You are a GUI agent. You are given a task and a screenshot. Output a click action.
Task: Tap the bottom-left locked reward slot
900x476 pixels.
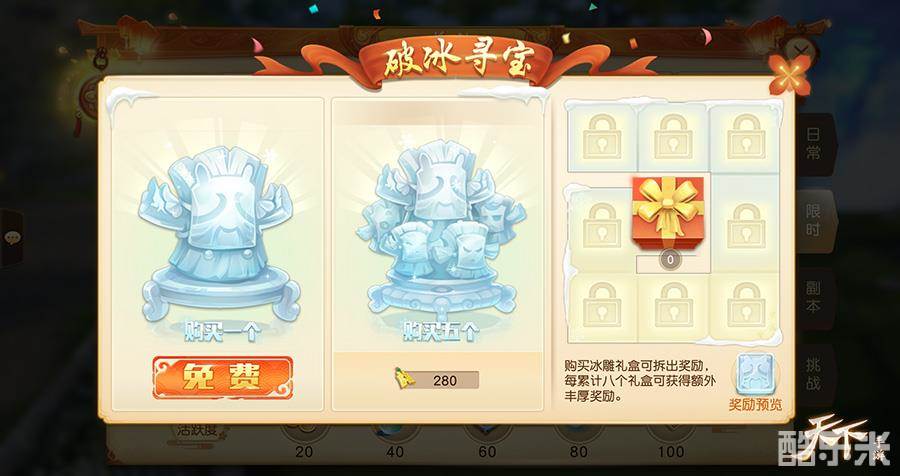click(x=601, y=306)
